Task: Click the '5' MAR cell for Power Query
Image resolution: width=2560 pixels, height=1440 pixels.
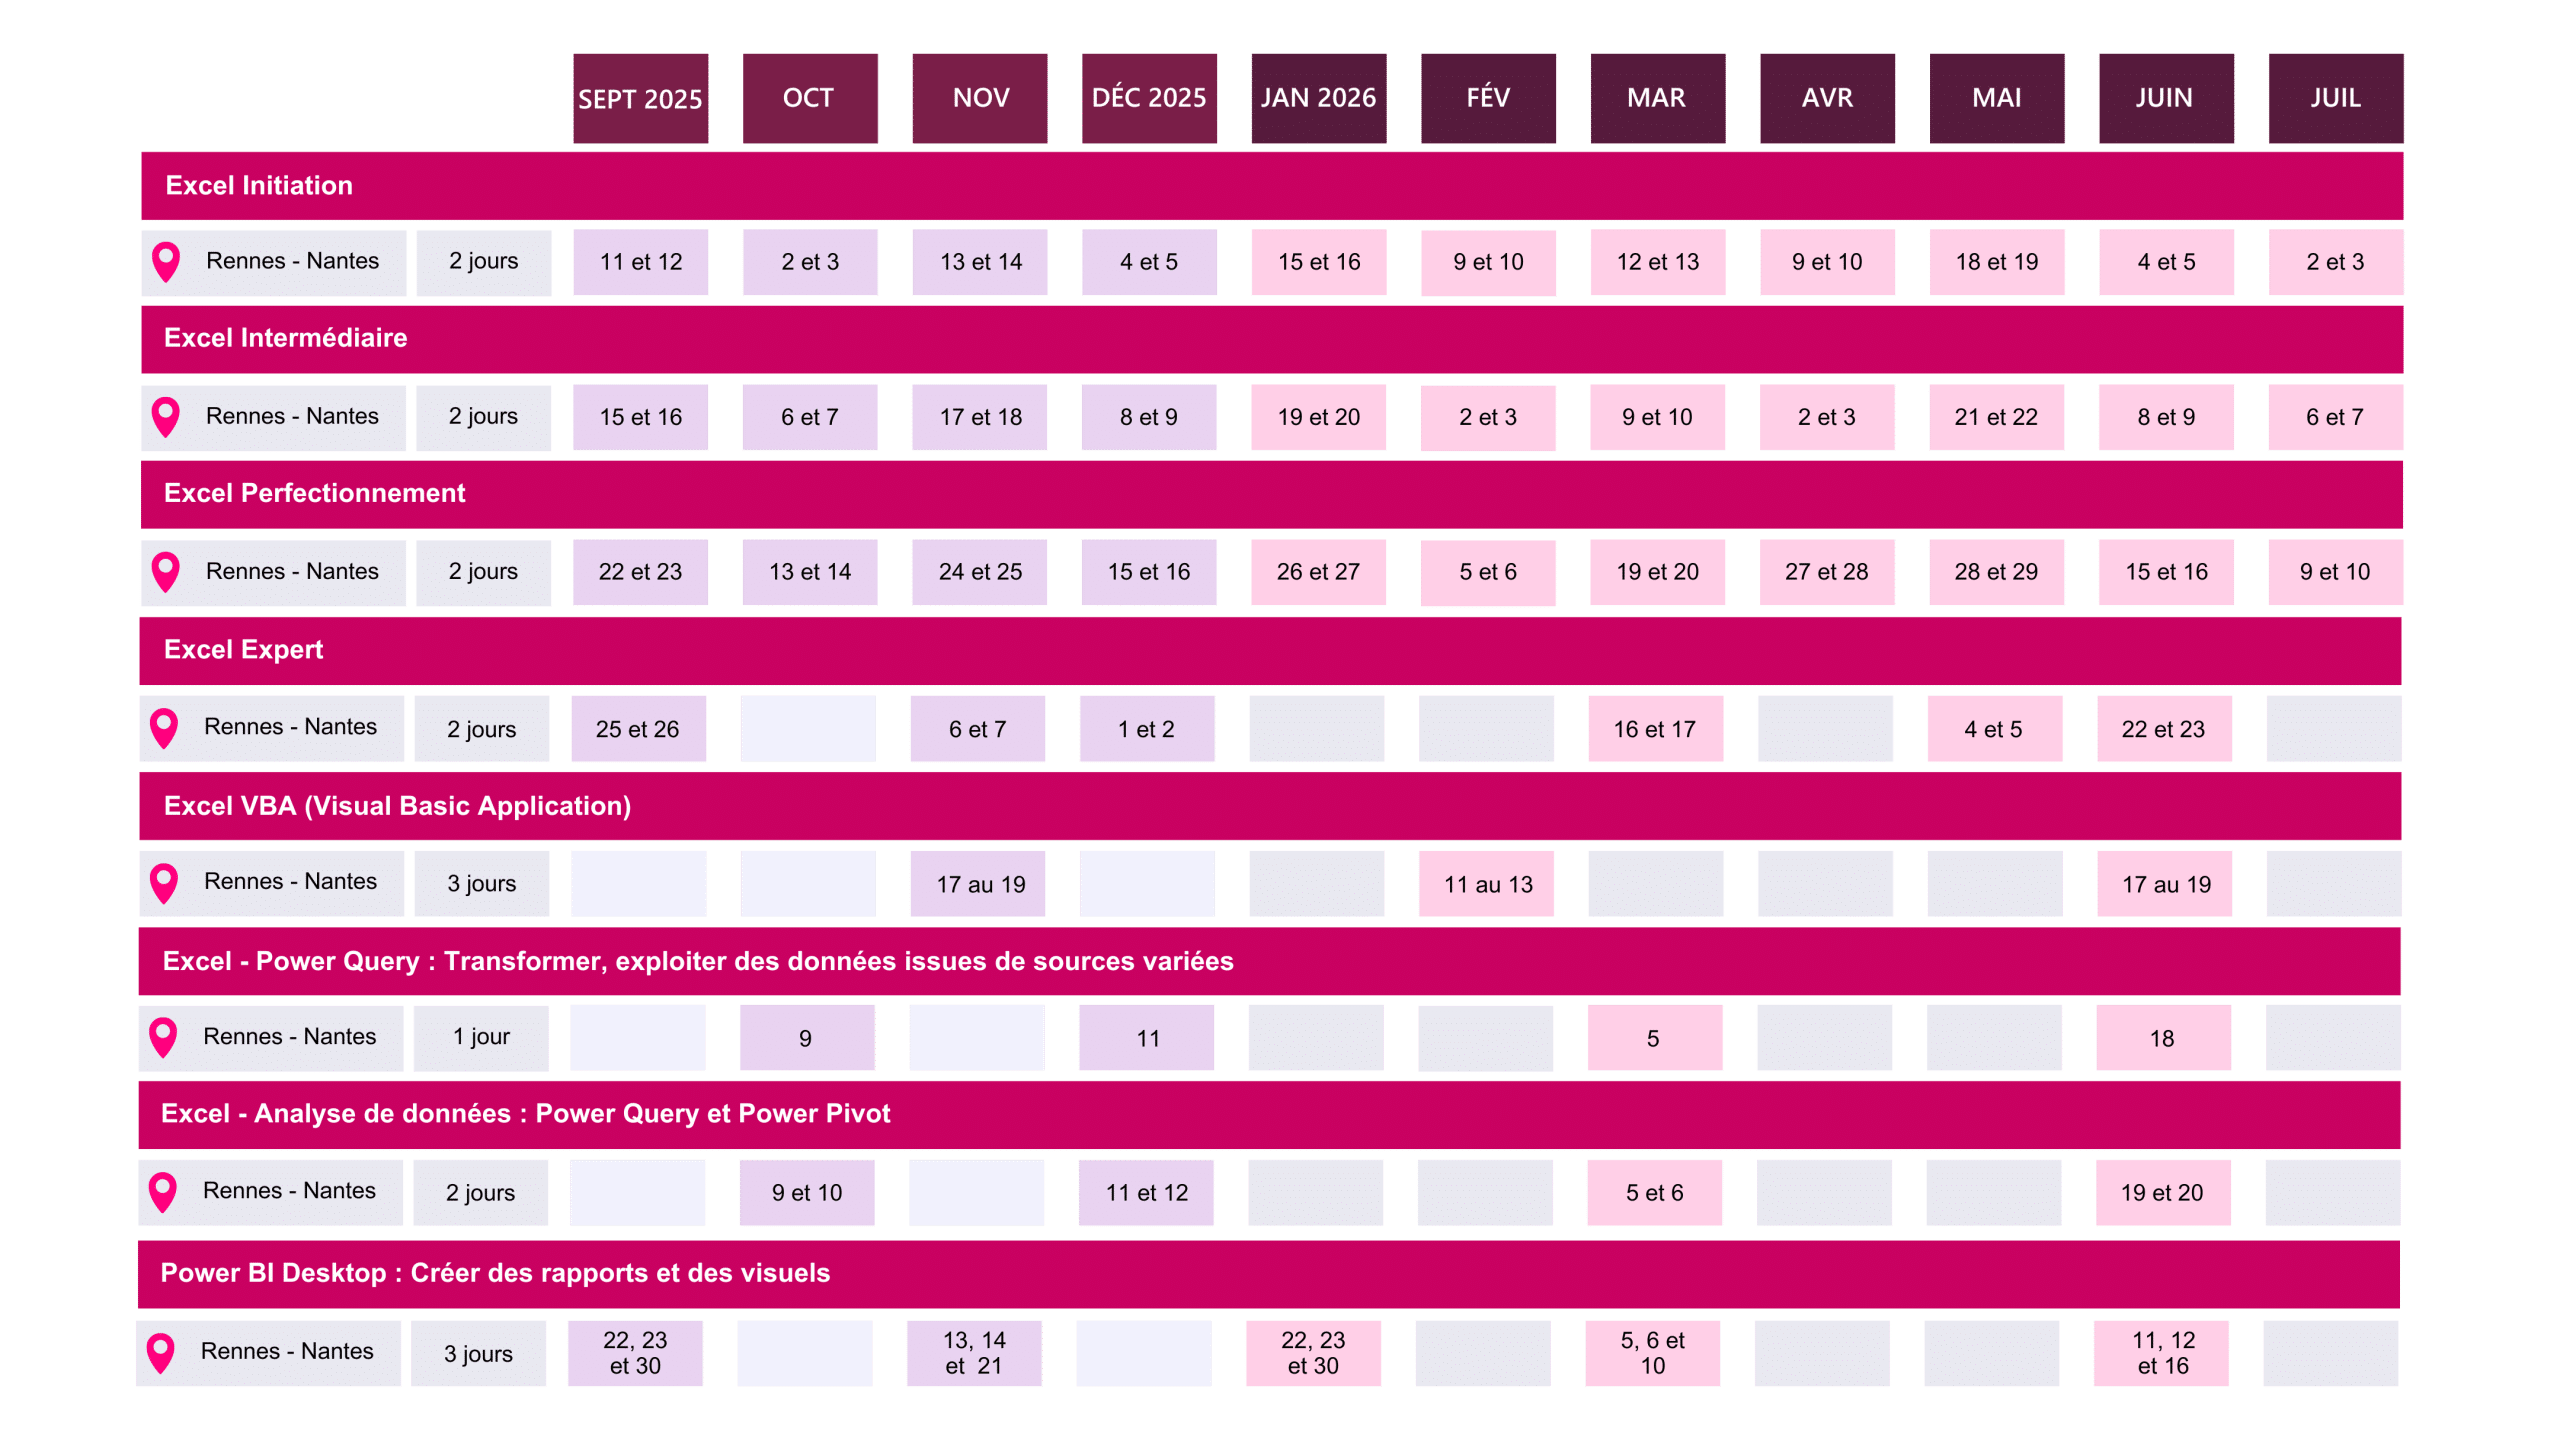Action: point(1655,1038)
